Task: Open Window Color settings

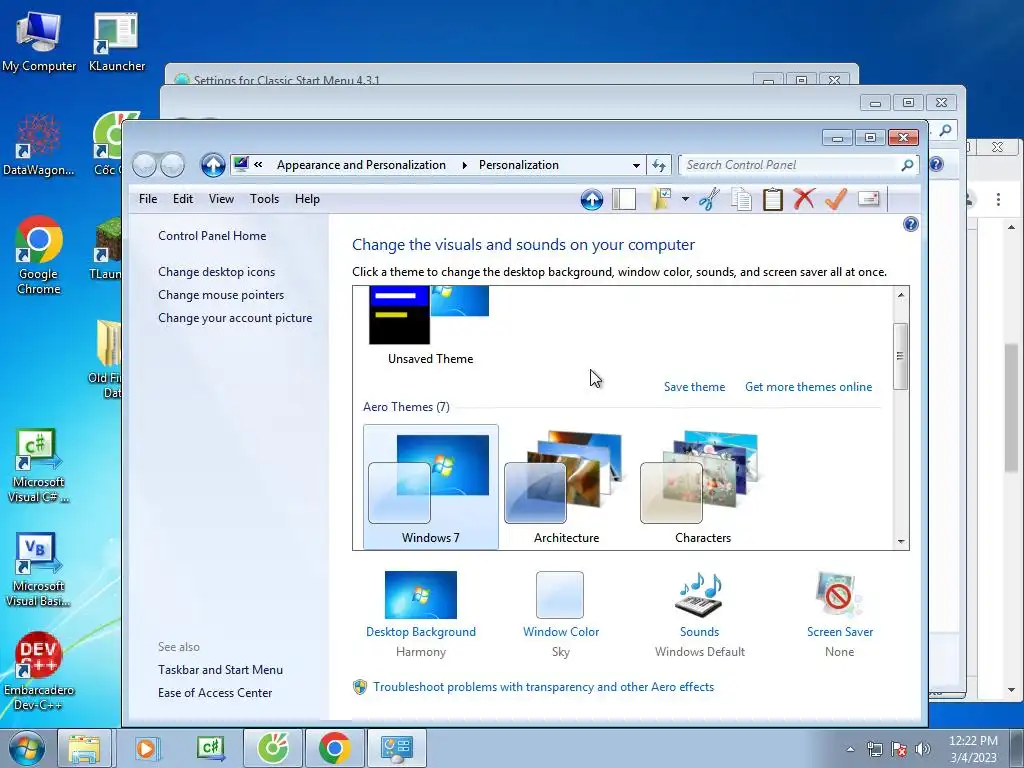Action: pos(561,614)
